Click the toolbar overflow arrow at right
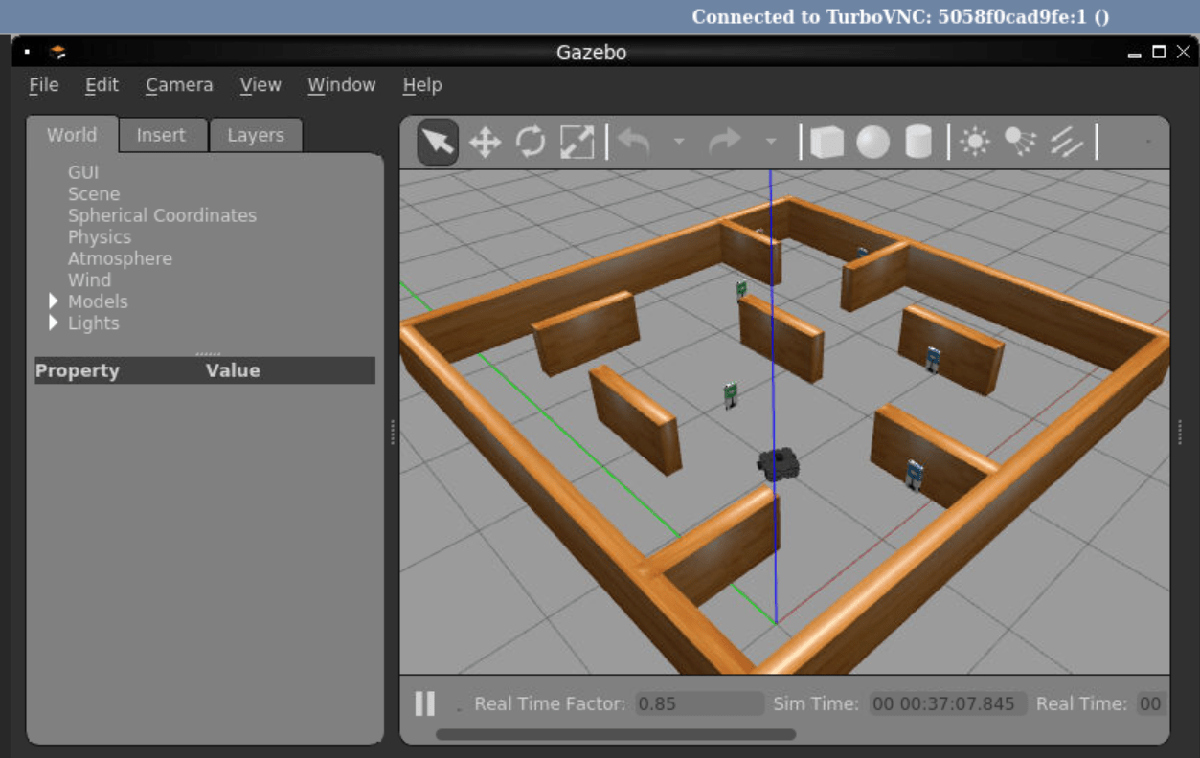 click(x=1147, y=142)
